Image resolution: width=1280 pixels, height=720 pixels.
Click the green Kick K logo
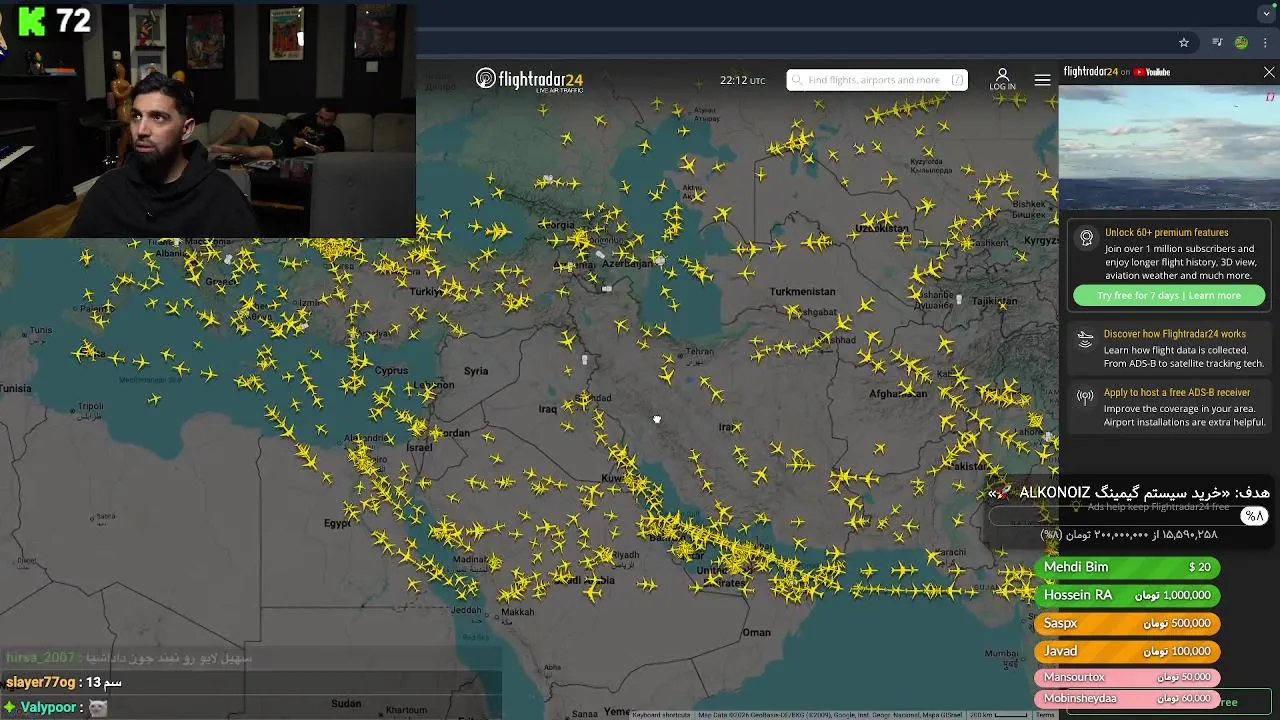tap(32, 20)
